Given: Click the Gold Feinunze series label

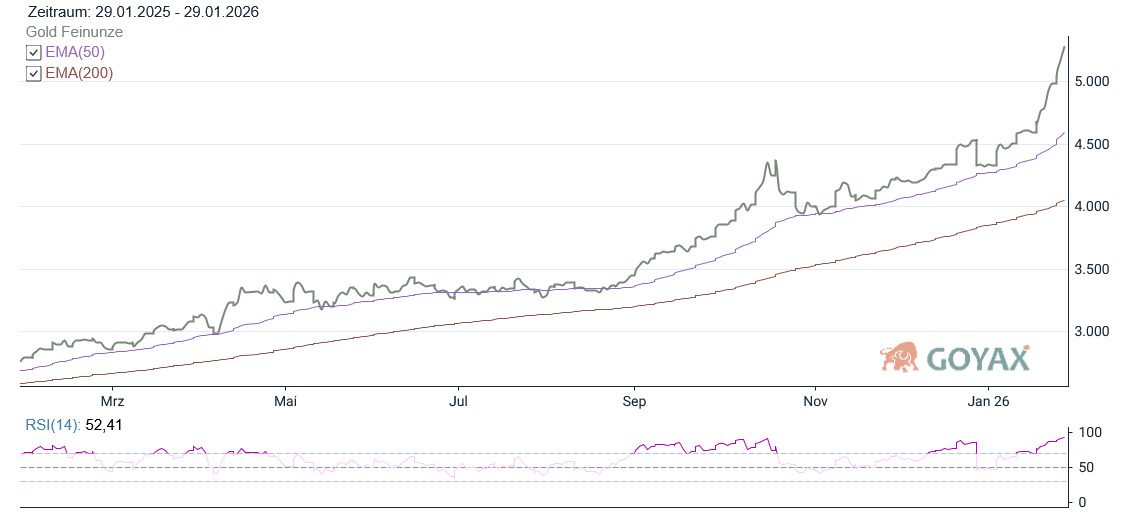Looking at the screenshot, I should tap(74, 32).
